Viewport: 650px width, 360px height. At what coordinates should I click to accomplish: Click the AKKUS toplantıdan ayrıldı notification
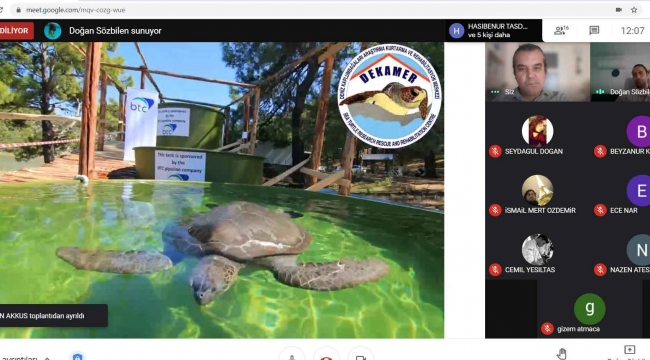point(53,316)
